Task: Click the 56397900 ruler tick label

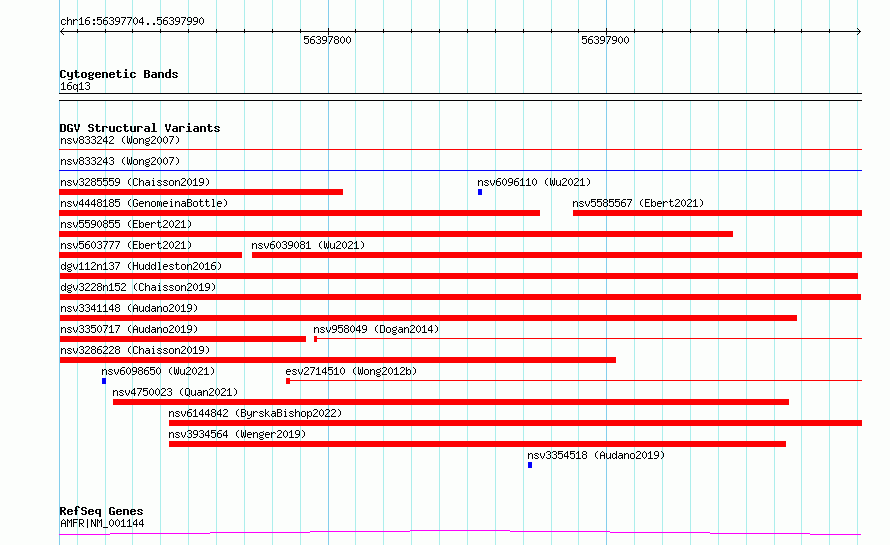Action: (605, 40)
